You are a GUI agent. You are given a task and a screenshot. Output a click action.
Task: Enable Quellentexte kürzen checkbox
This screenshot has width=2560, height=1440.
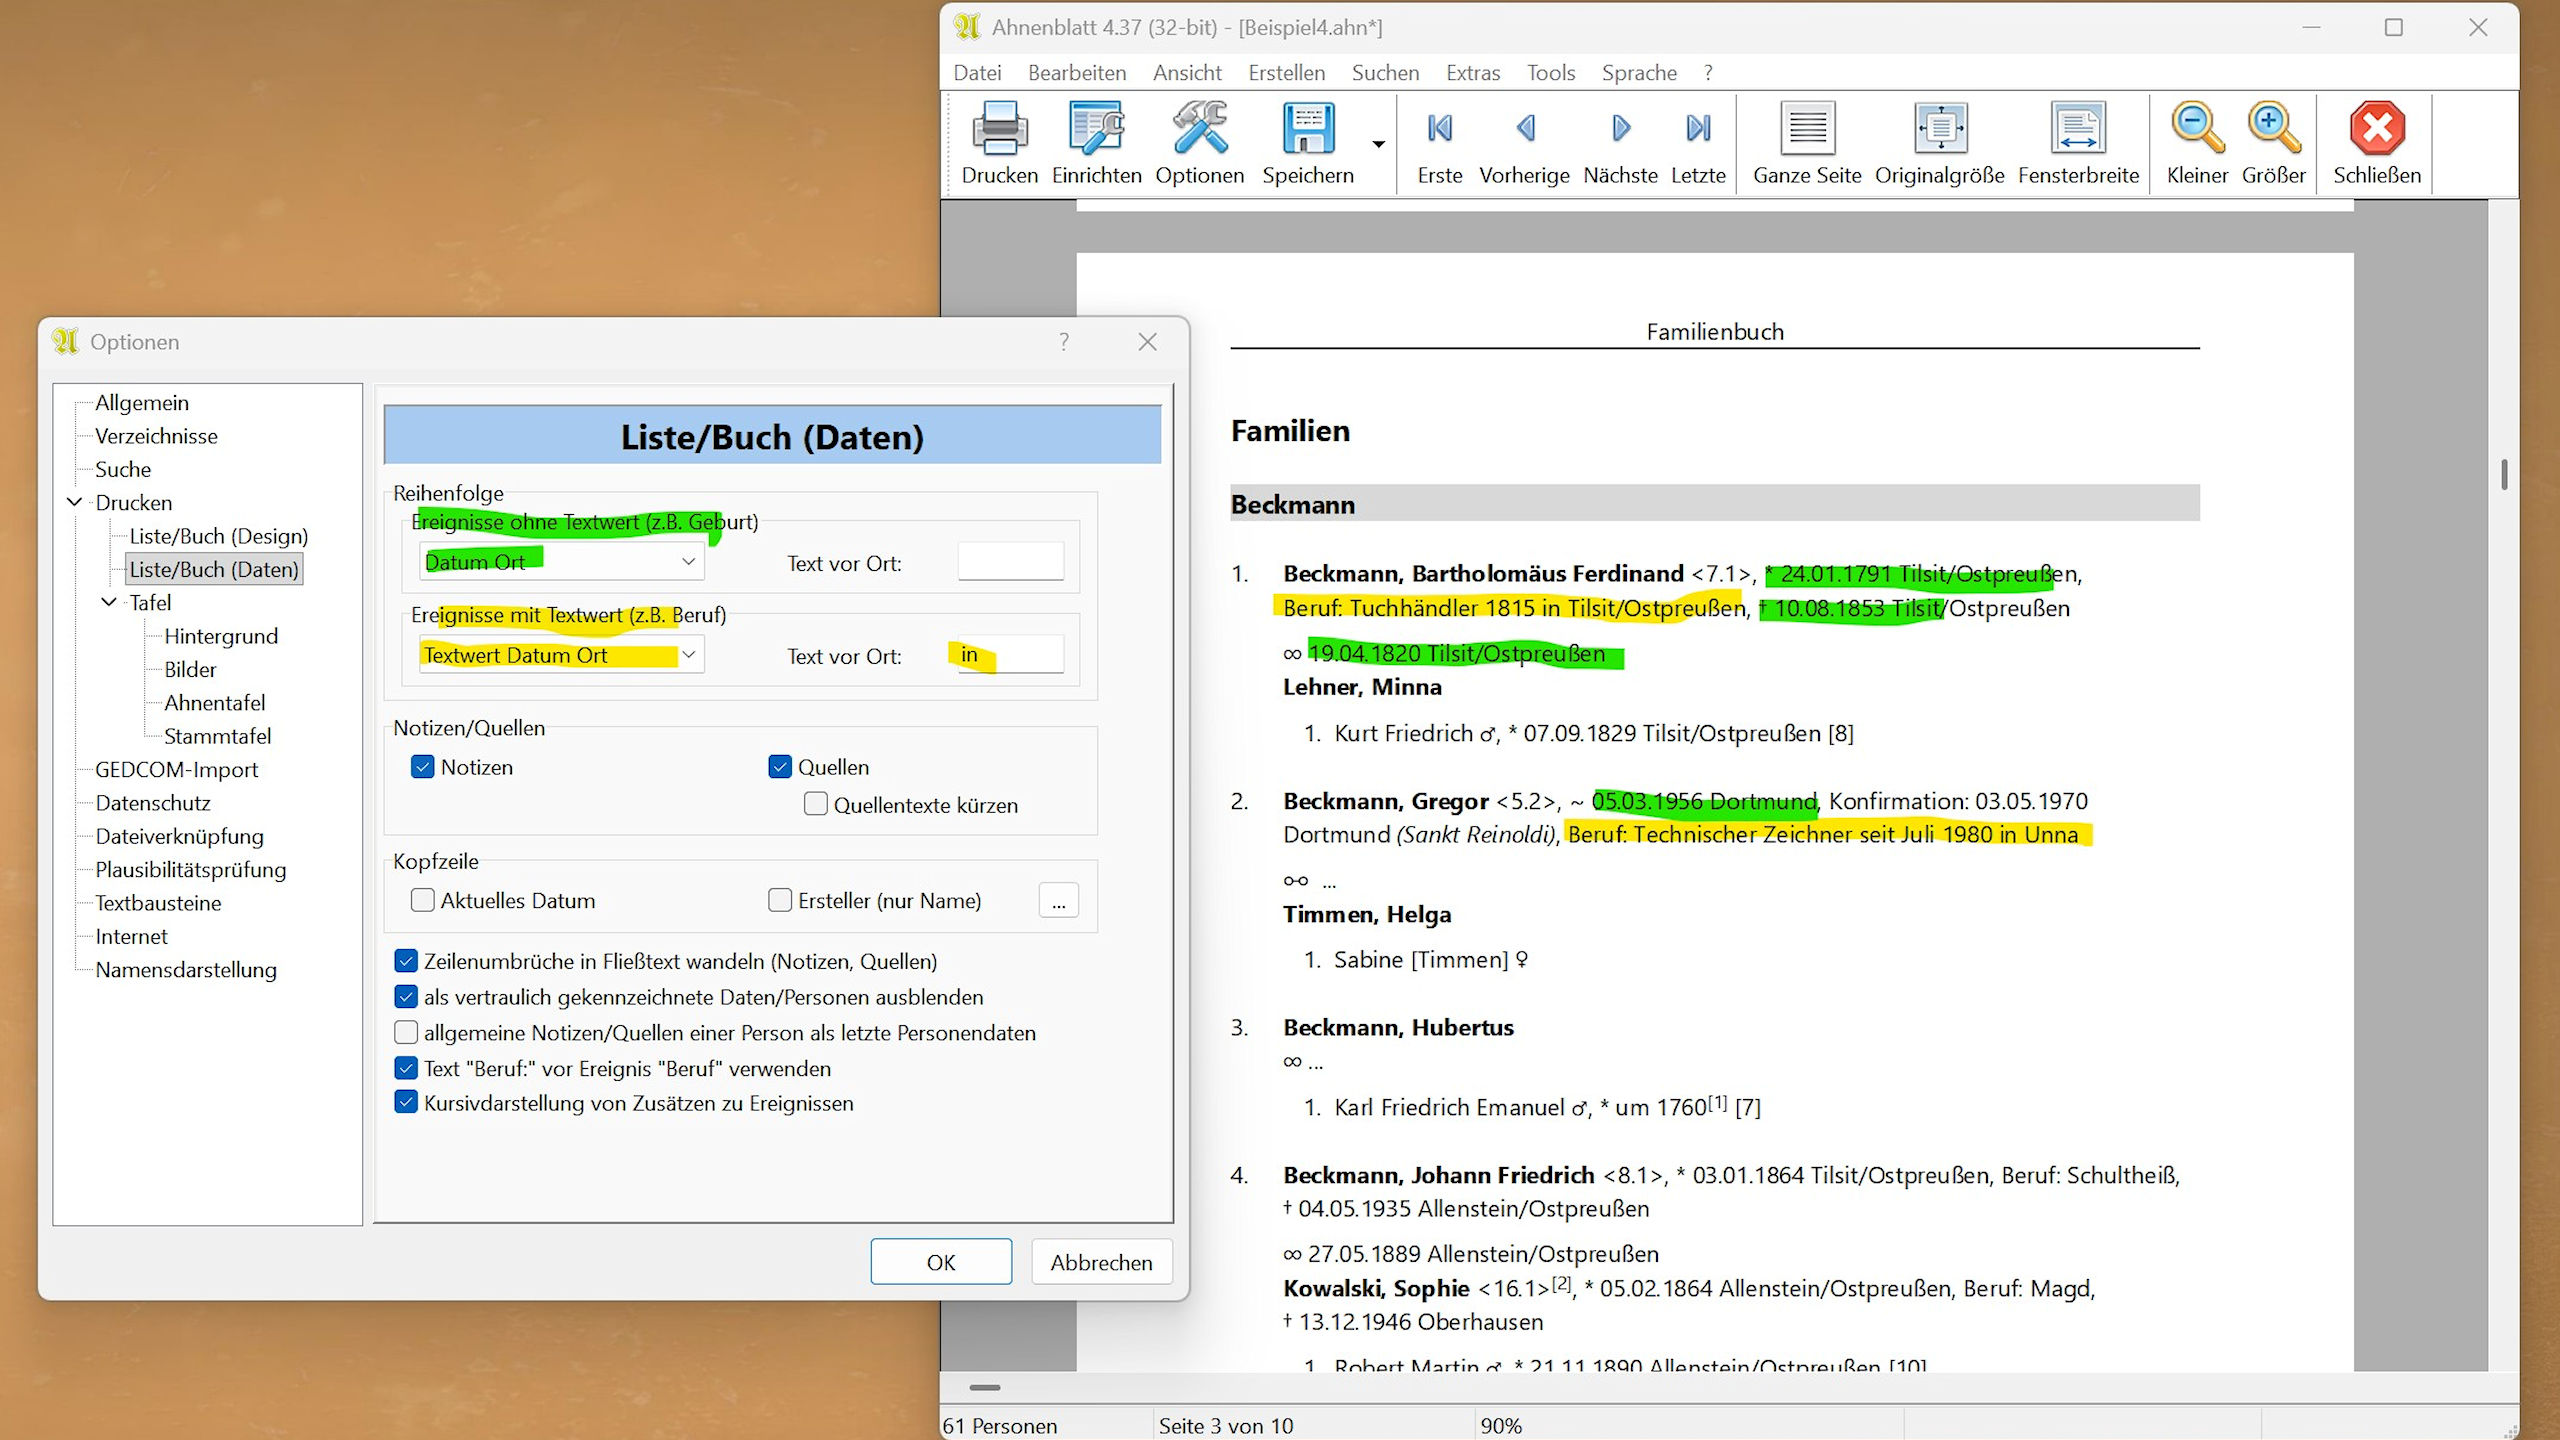click(816, 805)
